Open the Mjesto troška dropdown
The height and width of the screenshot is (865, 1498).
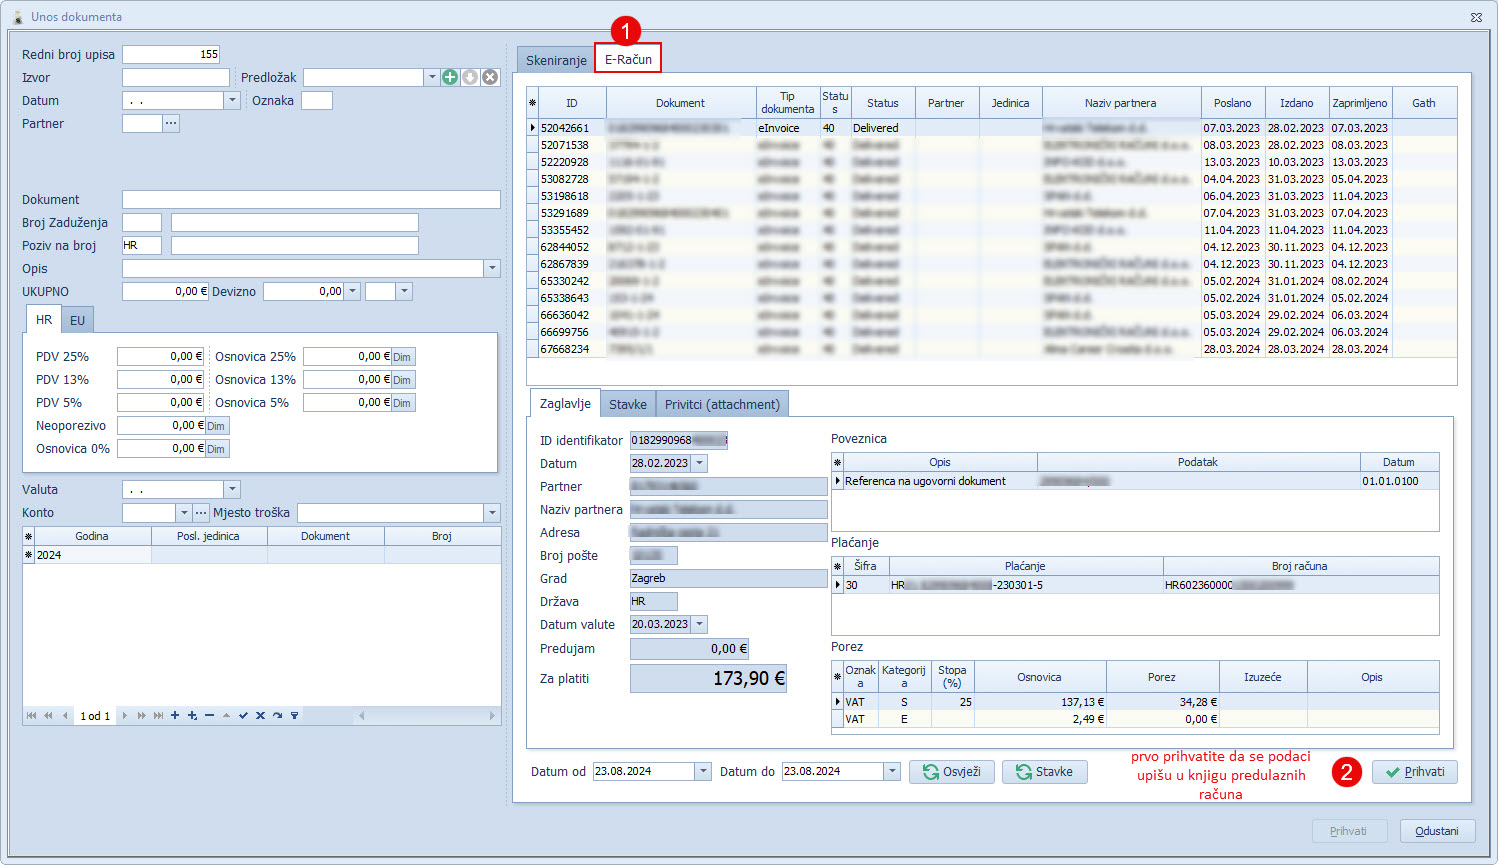[x=491, y=513]
